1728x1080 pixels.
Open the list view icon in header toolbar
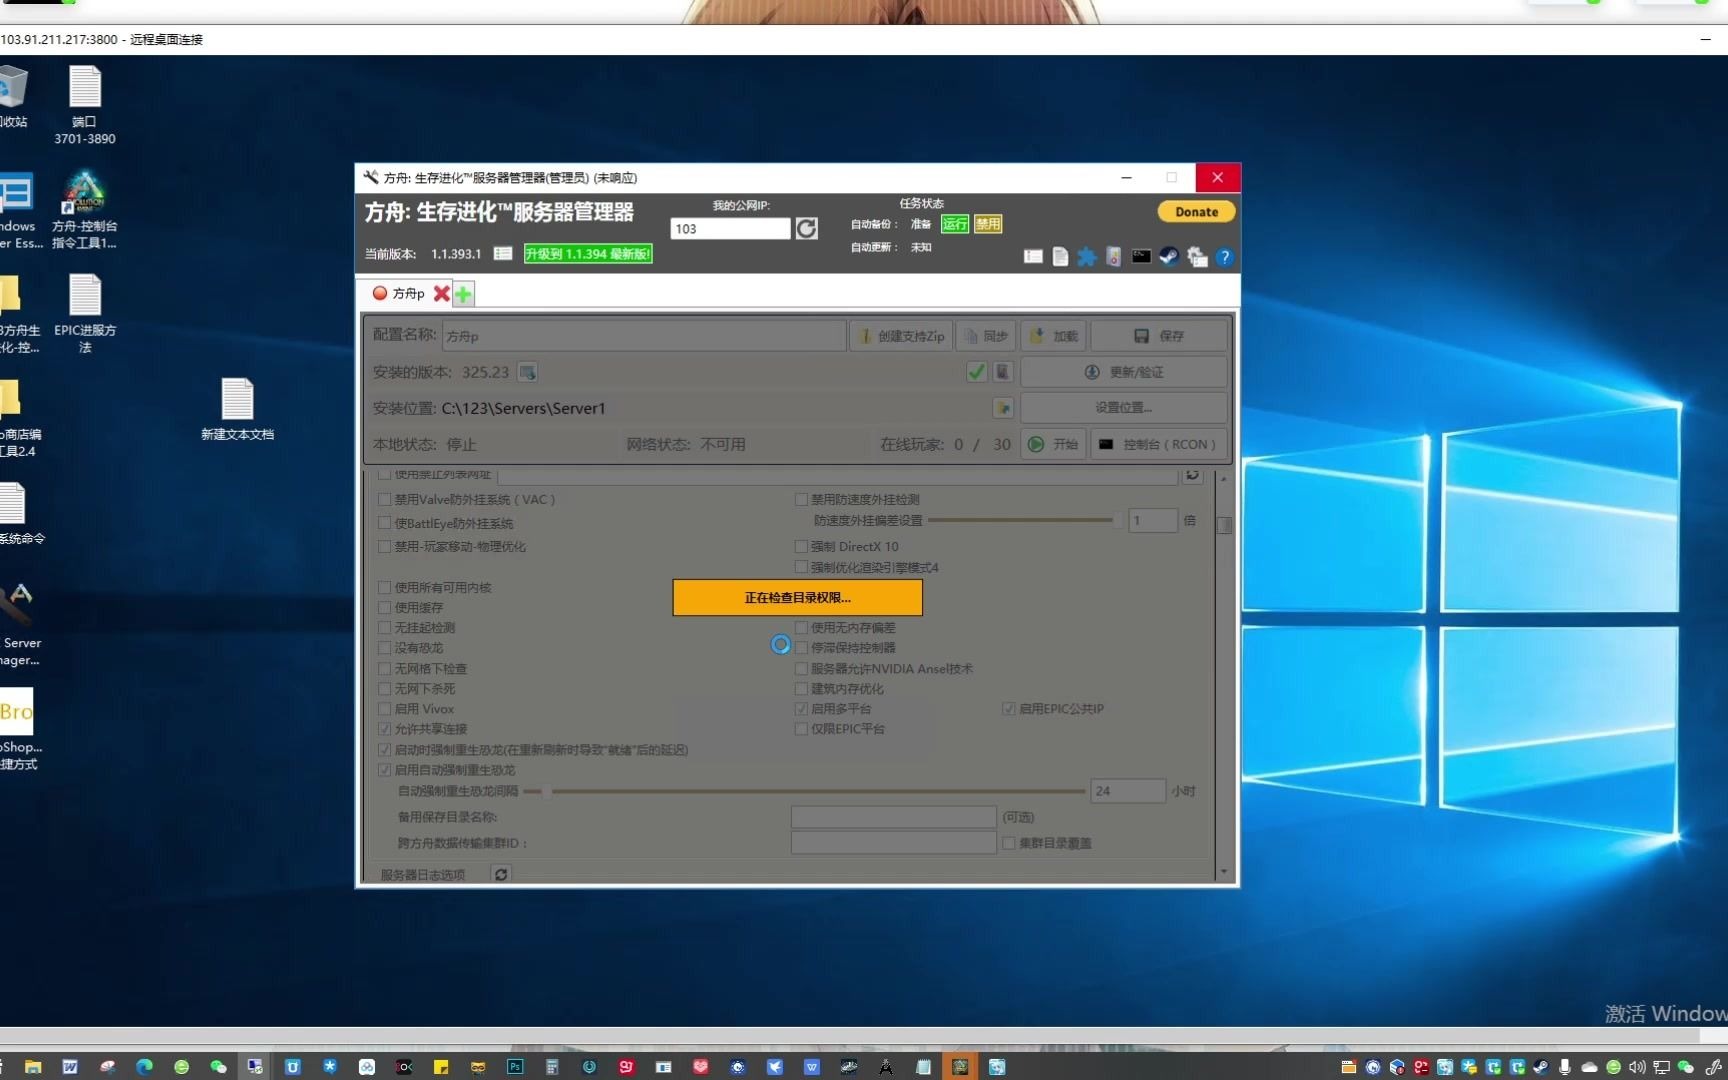tap(1033, 257)
